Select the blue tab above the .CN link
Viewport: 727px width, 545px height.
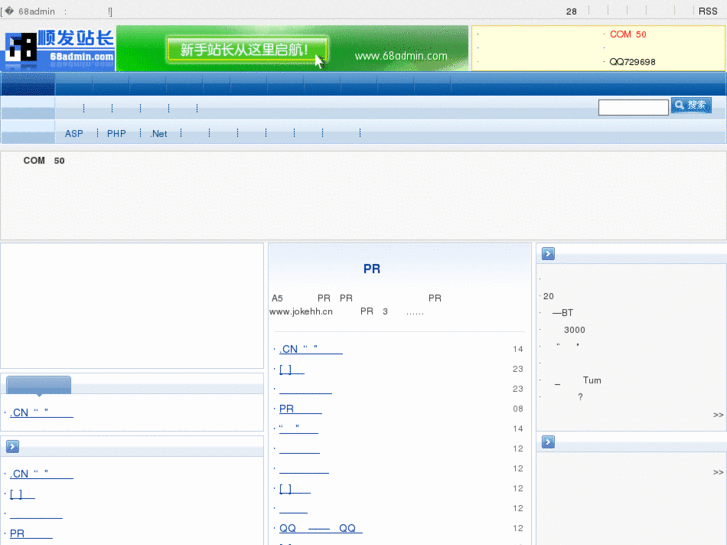38,385
